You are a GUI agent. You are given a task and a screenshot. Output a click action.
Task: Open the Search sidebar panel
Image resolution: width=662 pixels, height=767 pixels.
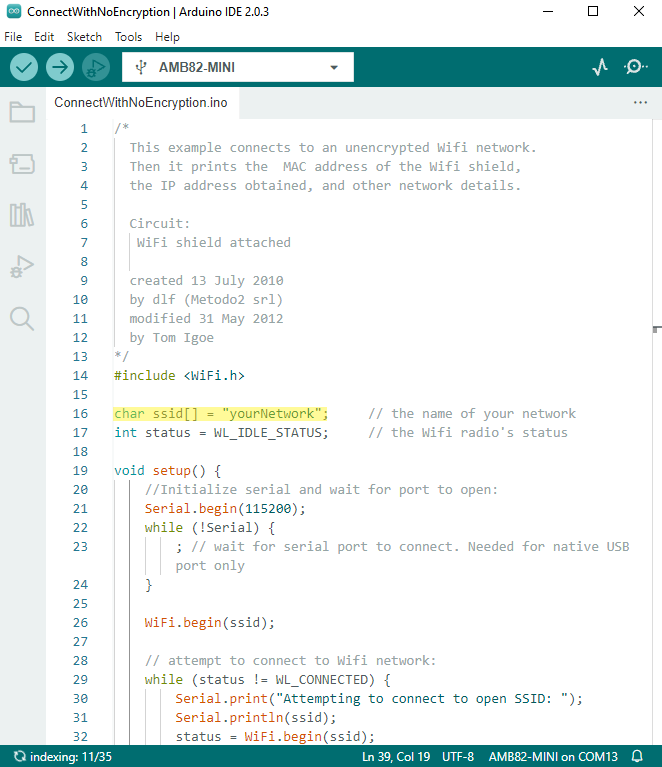coord(22,318)
